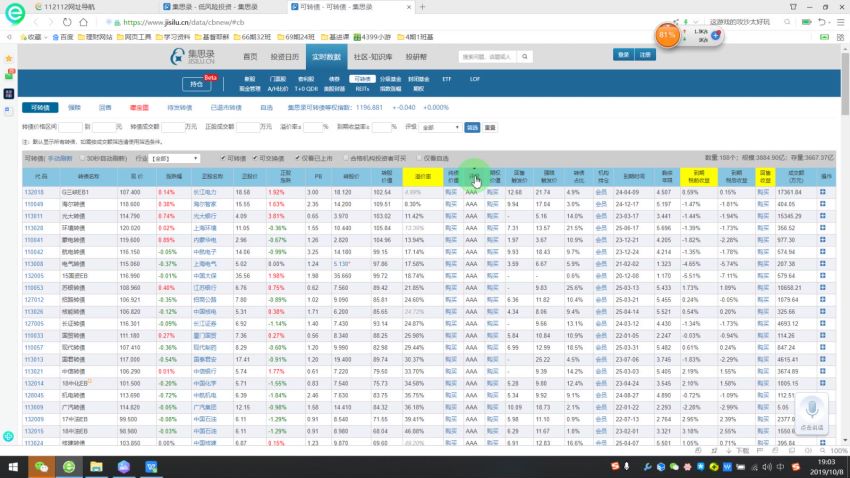850x478 pixels.
Task: Click the 持仓 Beta button
Action: (197, 84)
